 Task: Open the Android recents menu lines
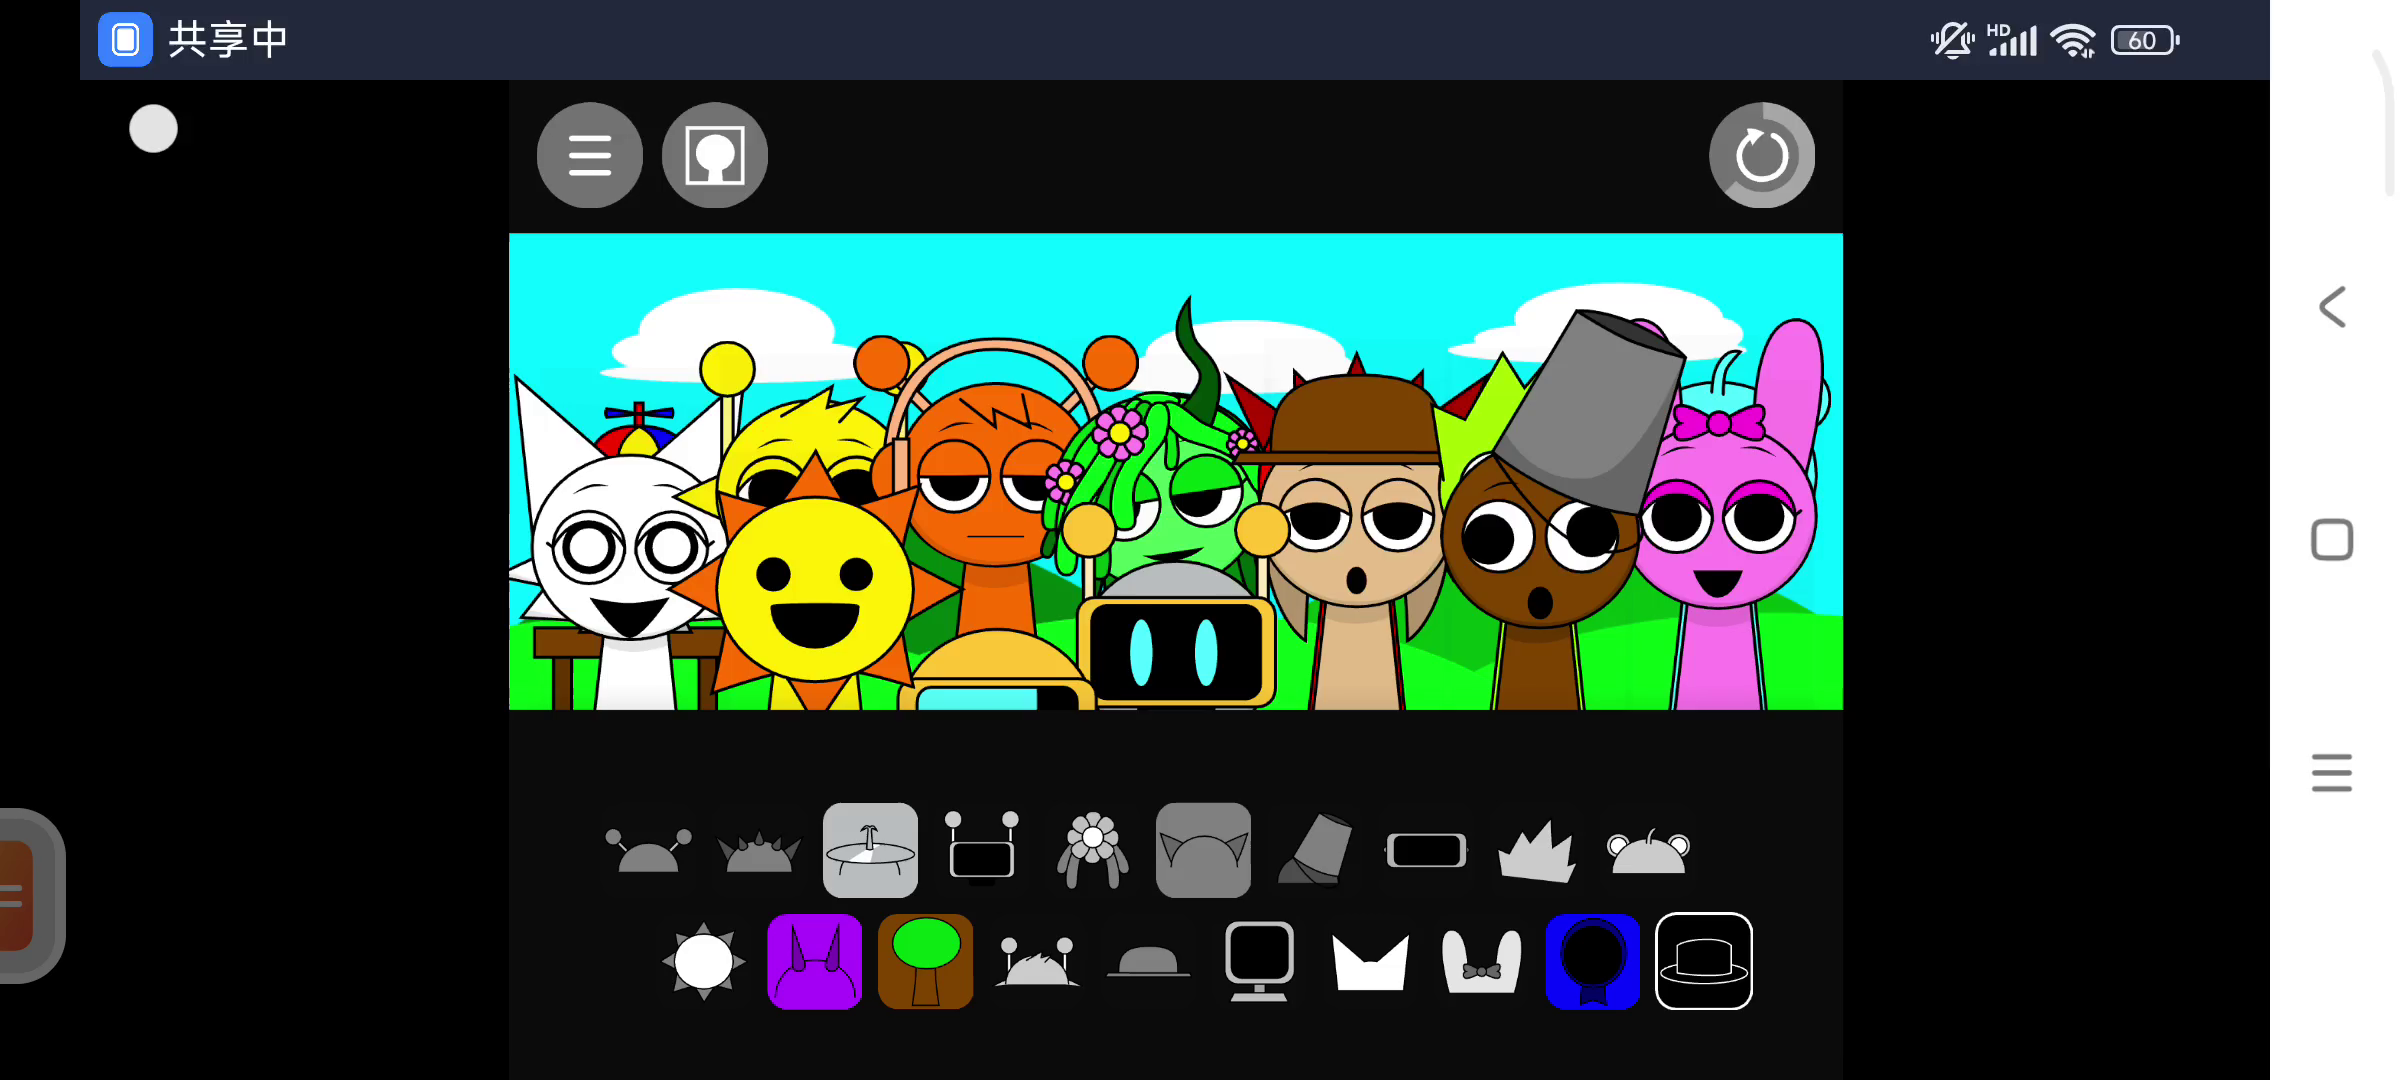pos(2331,773)
